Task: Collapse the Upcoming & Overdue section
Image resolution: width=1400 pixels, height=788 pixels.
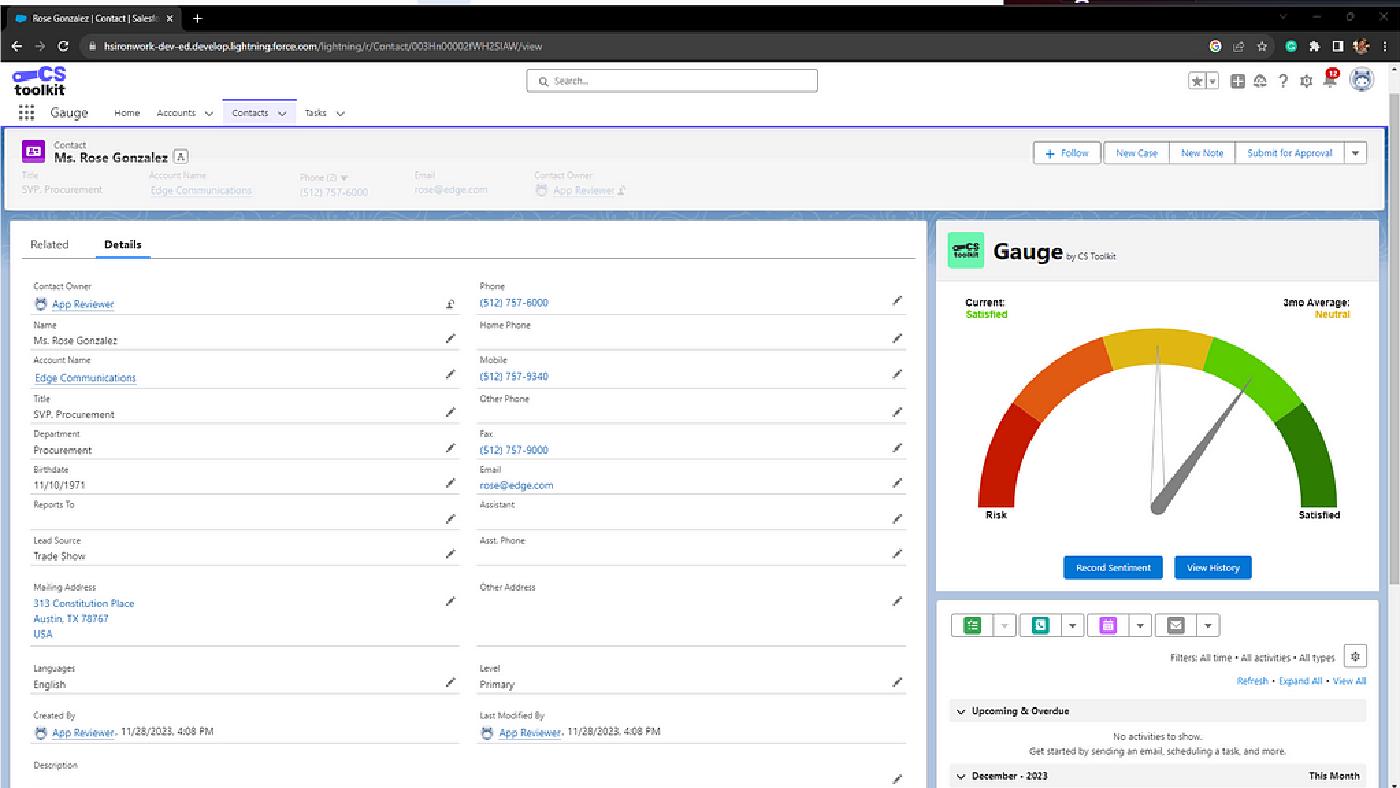Action: click(960, 710)
